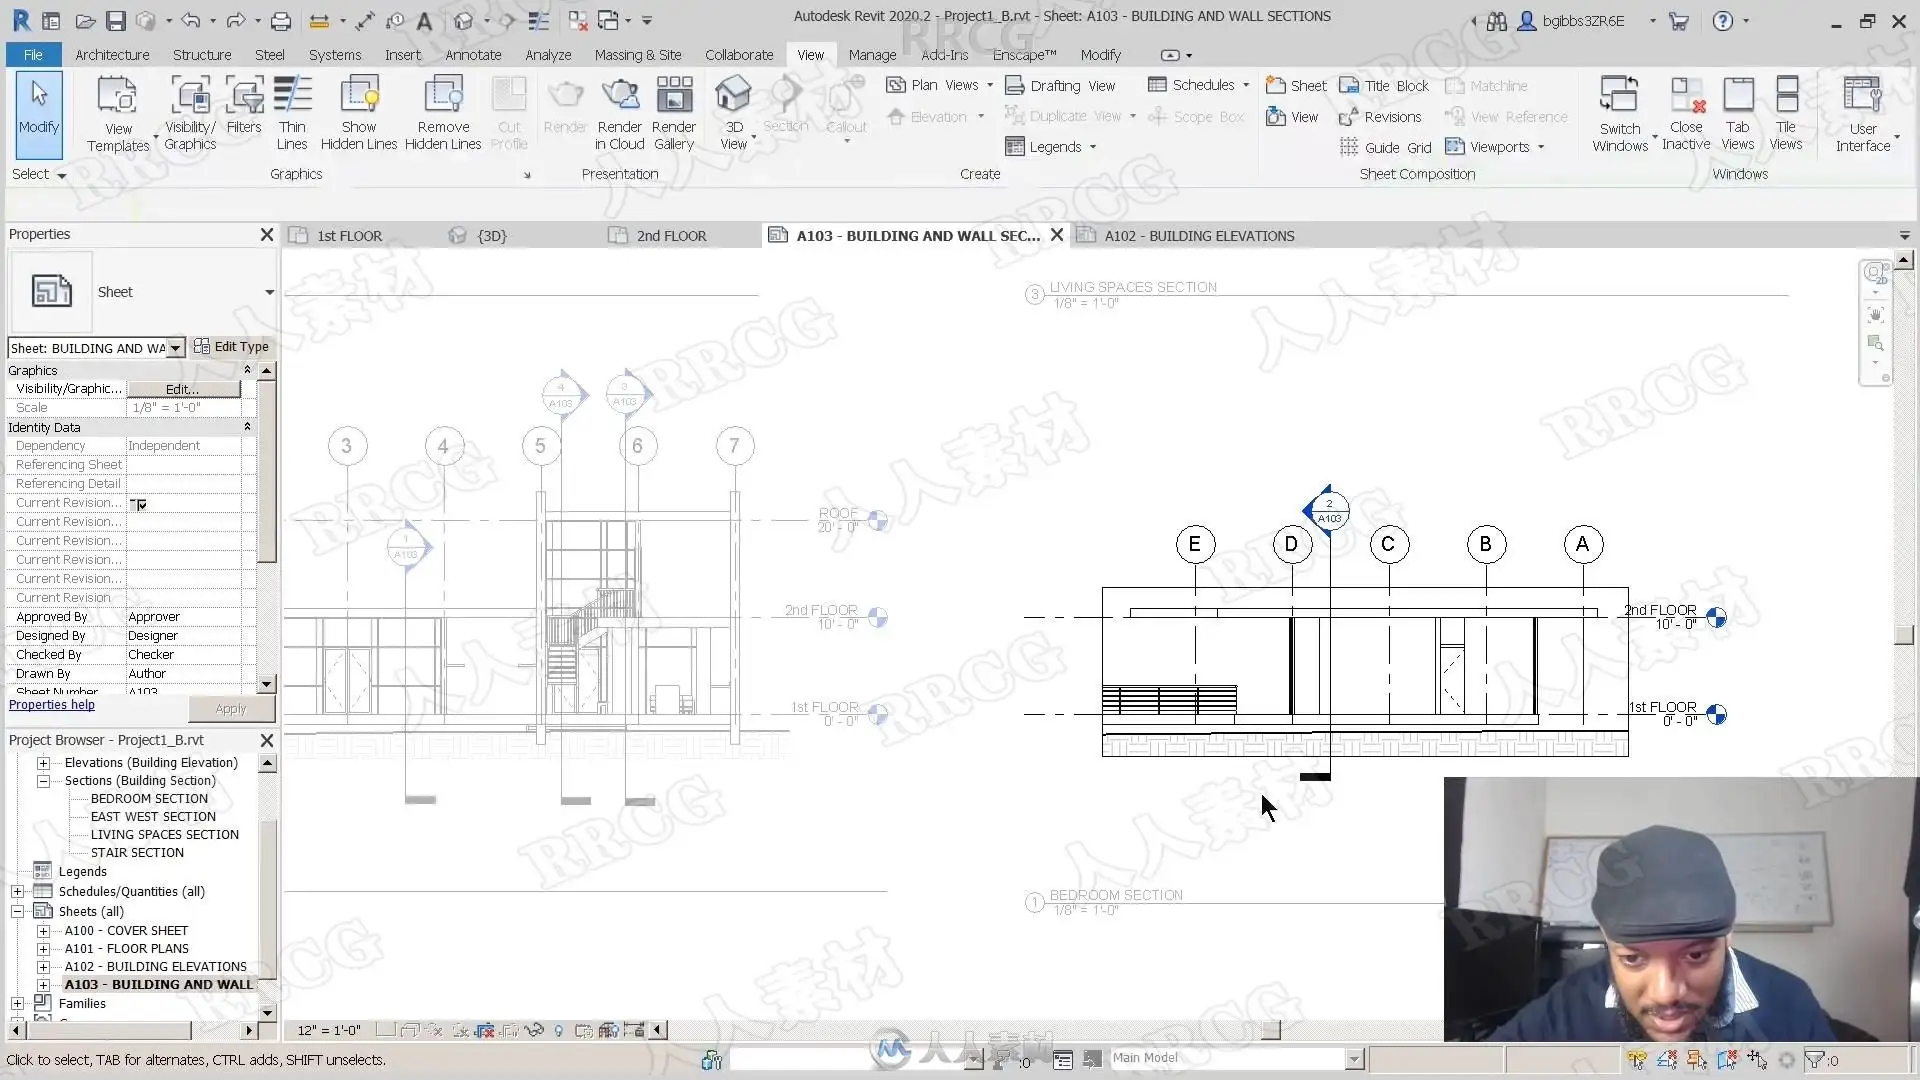
Task: Open the Legends dropdown
Action: [x=1093, y=147]
